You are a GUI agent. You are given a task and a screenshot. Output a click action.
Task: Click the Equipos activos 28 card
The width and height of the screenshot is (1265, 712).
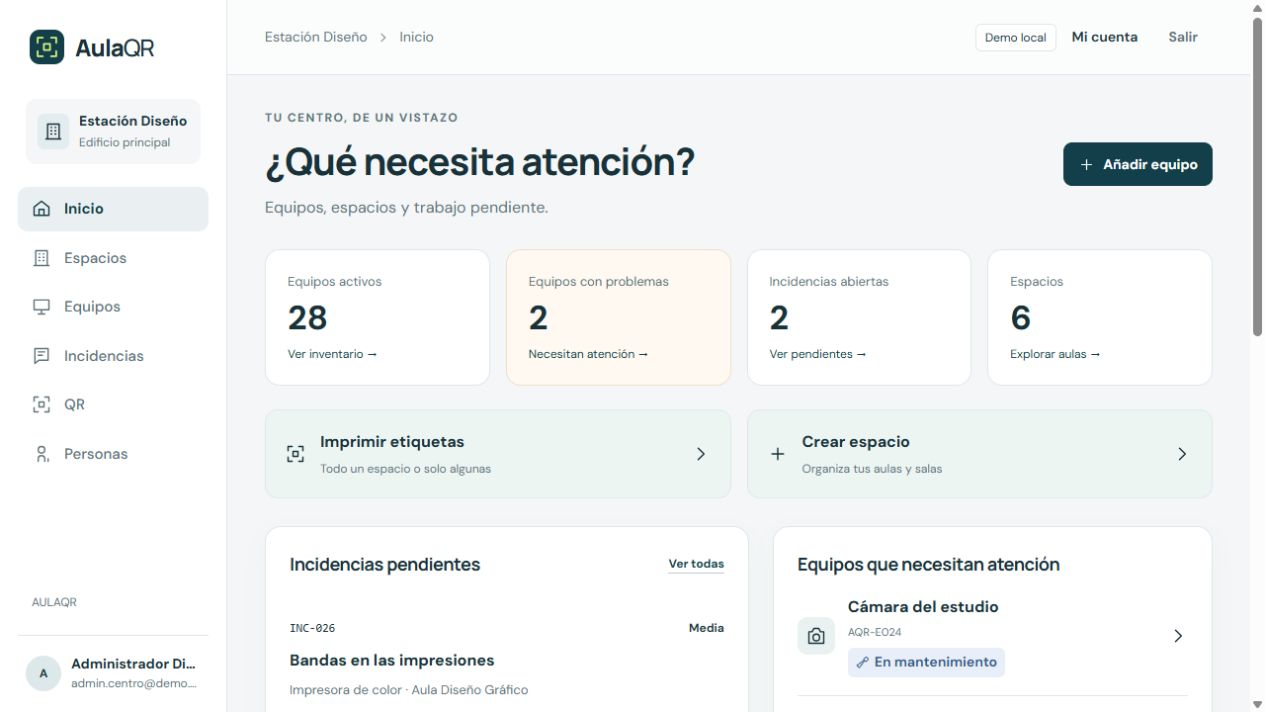[377, 317]
